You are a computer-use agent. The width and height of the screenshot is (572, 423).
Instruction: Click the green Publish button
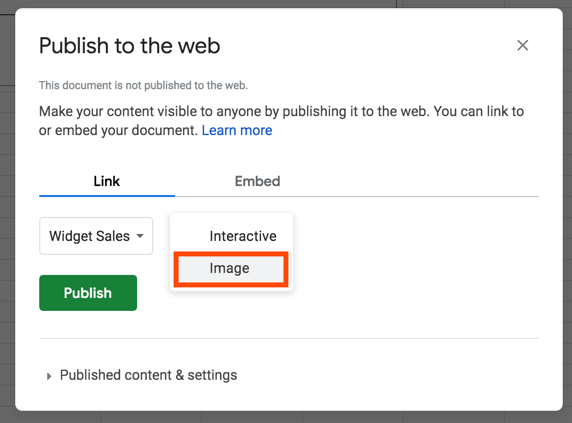(x=88, y=293)
